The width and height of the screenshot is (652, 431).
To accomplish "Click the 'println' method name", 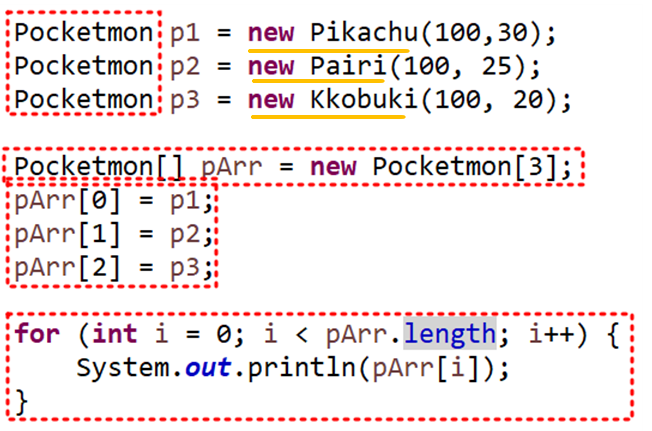I will [301, 368].
